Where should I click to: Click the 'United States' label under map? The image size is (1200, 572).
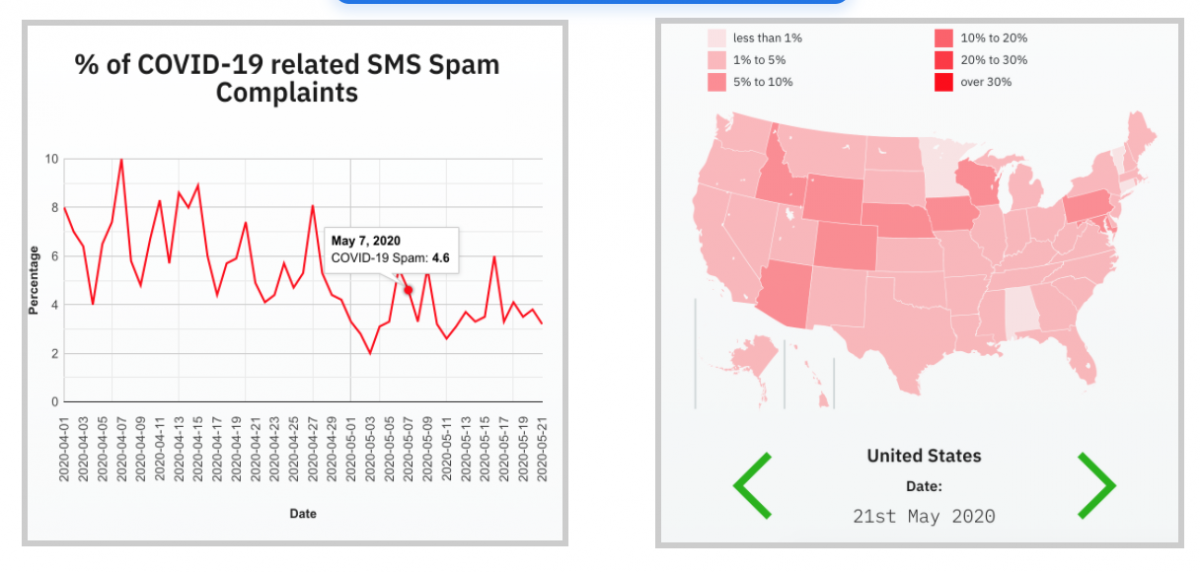click(x=923, y=456)
